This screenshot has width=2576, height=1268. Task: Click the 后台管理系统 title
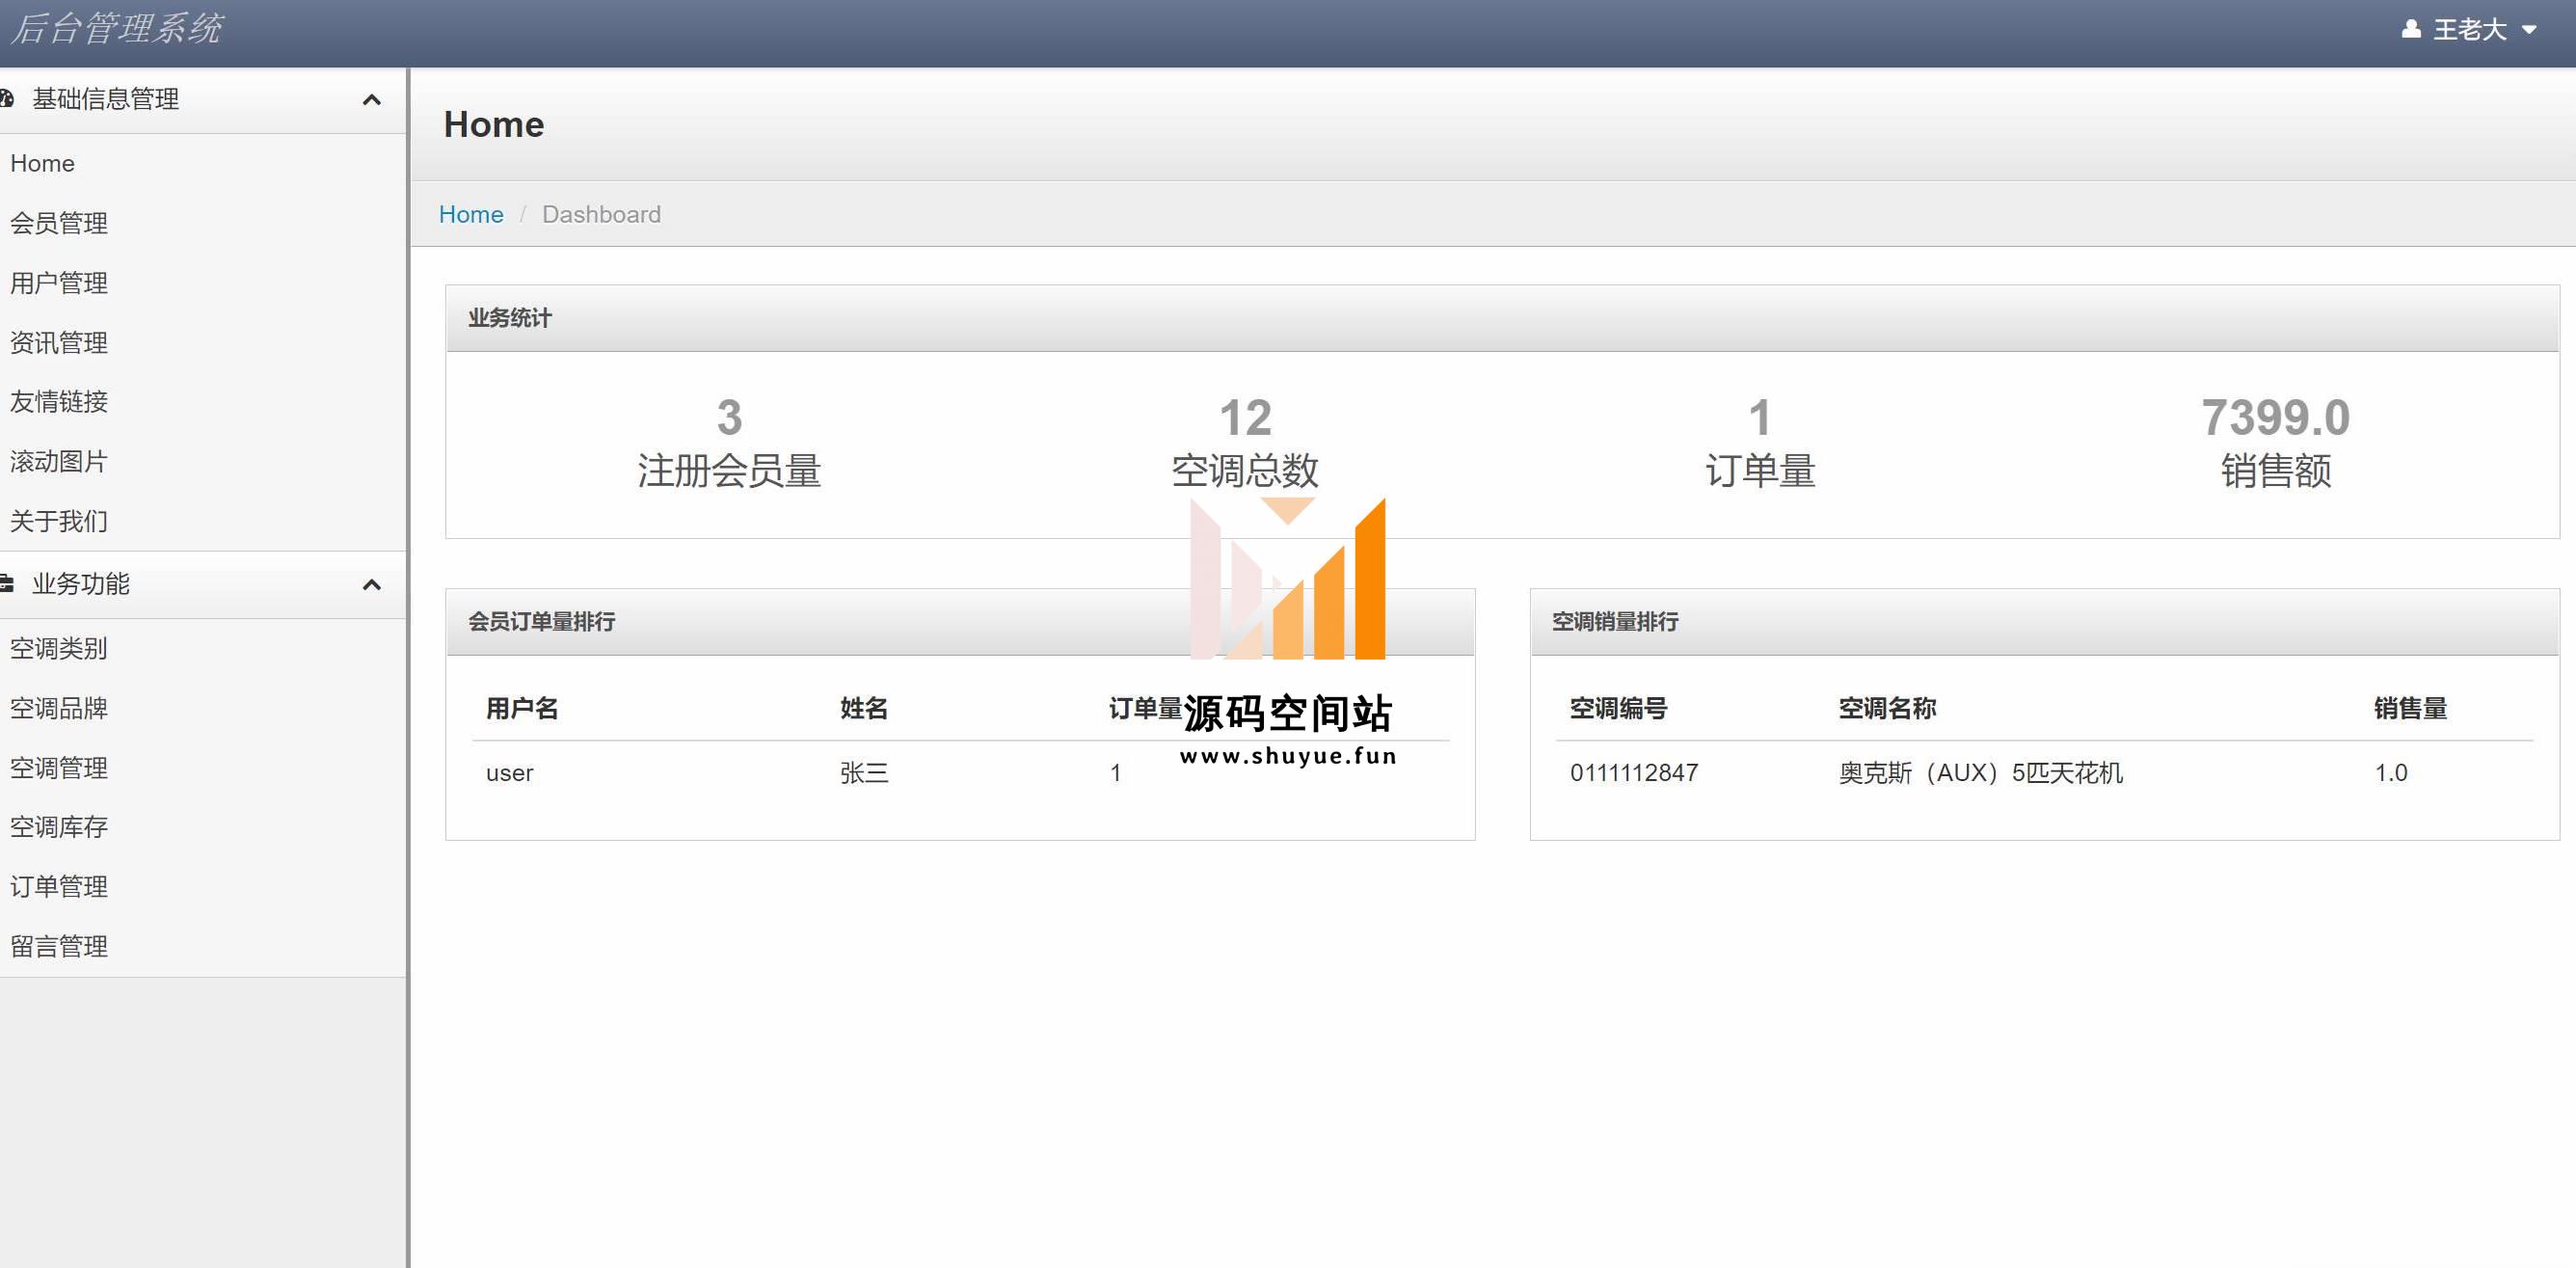117,28
